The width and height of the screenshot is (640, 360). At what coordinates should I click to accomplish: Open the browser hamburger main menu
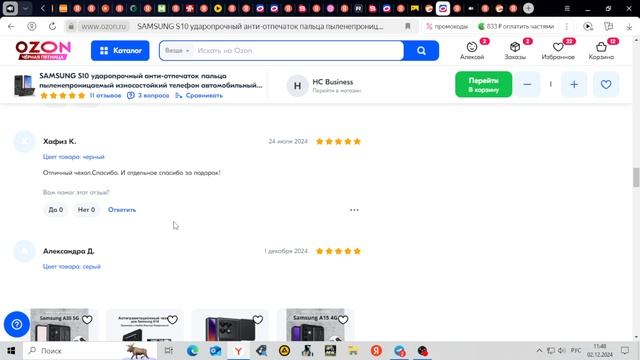tap(567, 8)
